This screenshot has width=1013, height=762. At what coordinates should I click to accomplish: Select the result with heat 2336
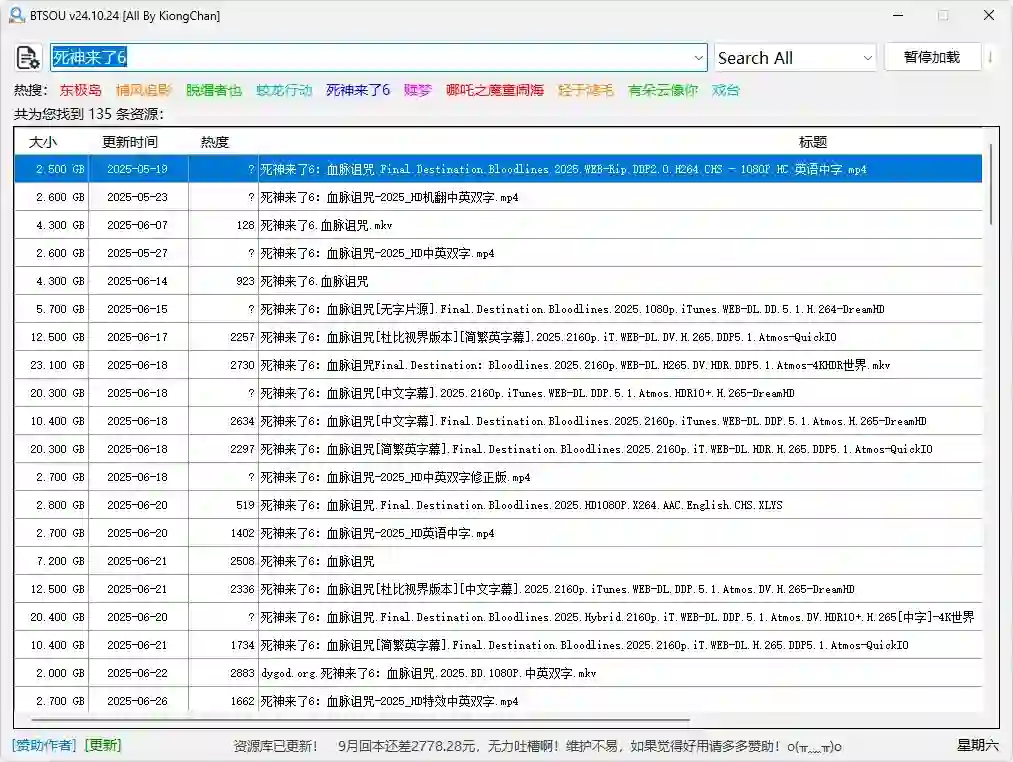click(x=498, y=589)
